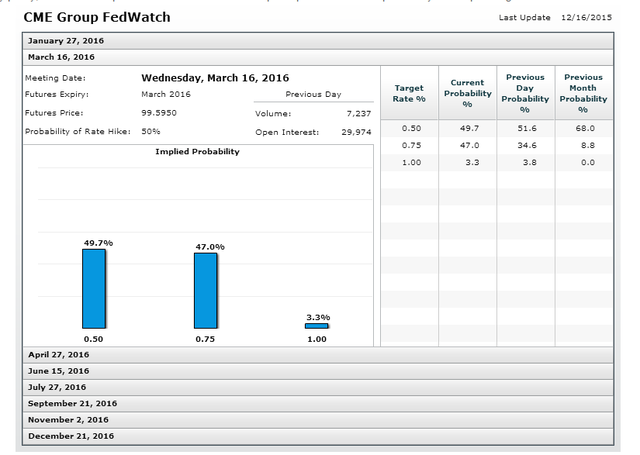Click previous day probability 51.6
The width and height of the screenshot is (640, 455).
click(x=527, y=128)
